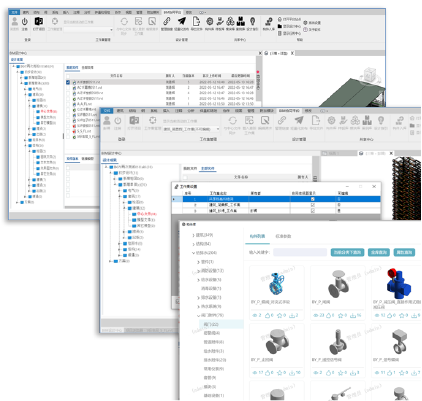Click the chain link icon in the back ribbon
The height and width of the screenshot is (401, 422).
point(167,21)
